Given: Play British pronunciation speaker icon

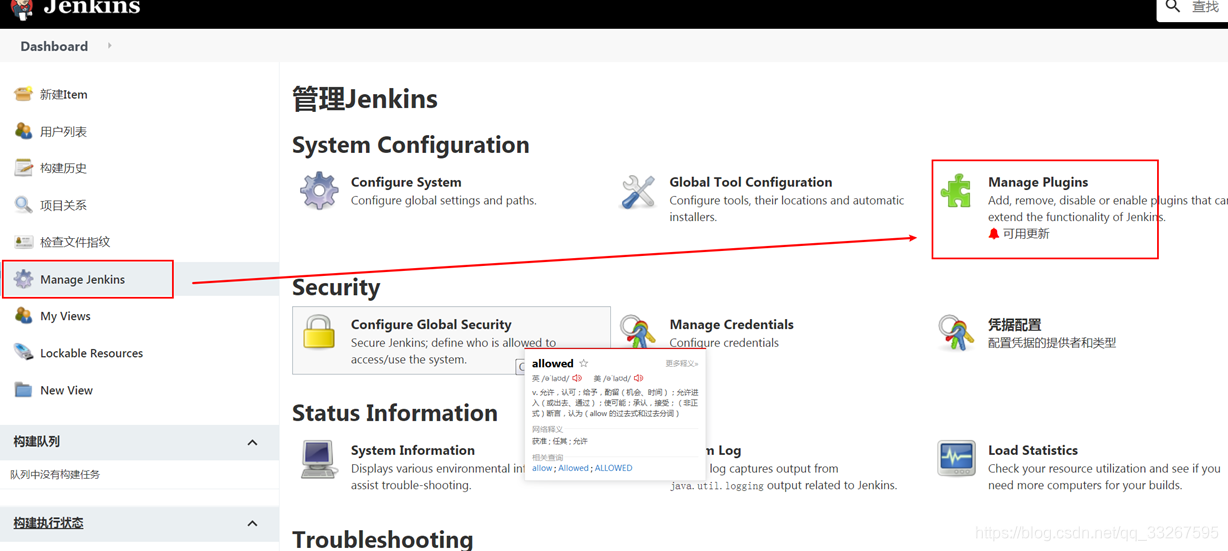Looking at the screenshot, I should tap(577, 379).
